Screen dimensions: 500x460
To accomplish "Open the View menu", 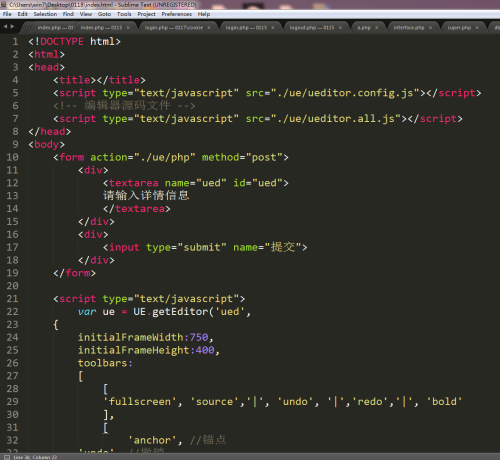I will [x=86, y=14].
